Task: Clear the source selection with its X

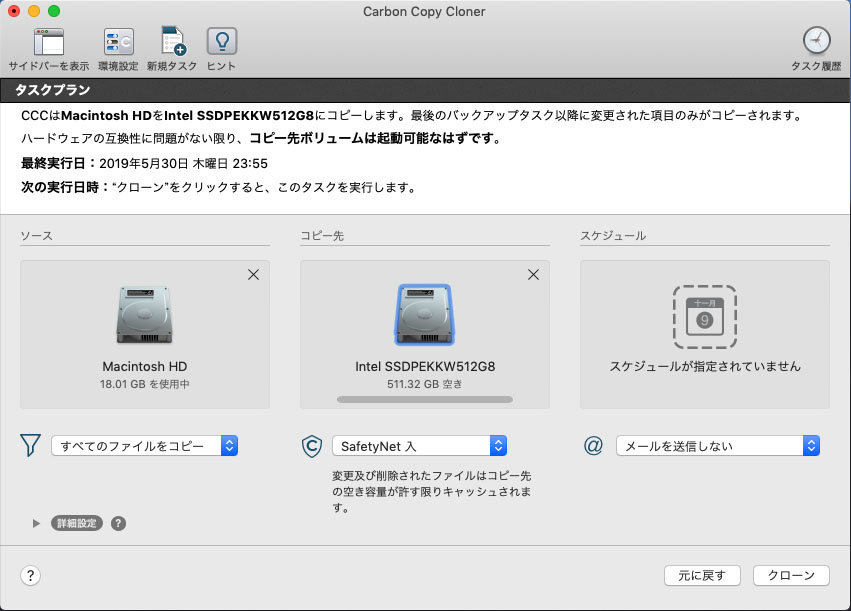Action: coord(253,275)
